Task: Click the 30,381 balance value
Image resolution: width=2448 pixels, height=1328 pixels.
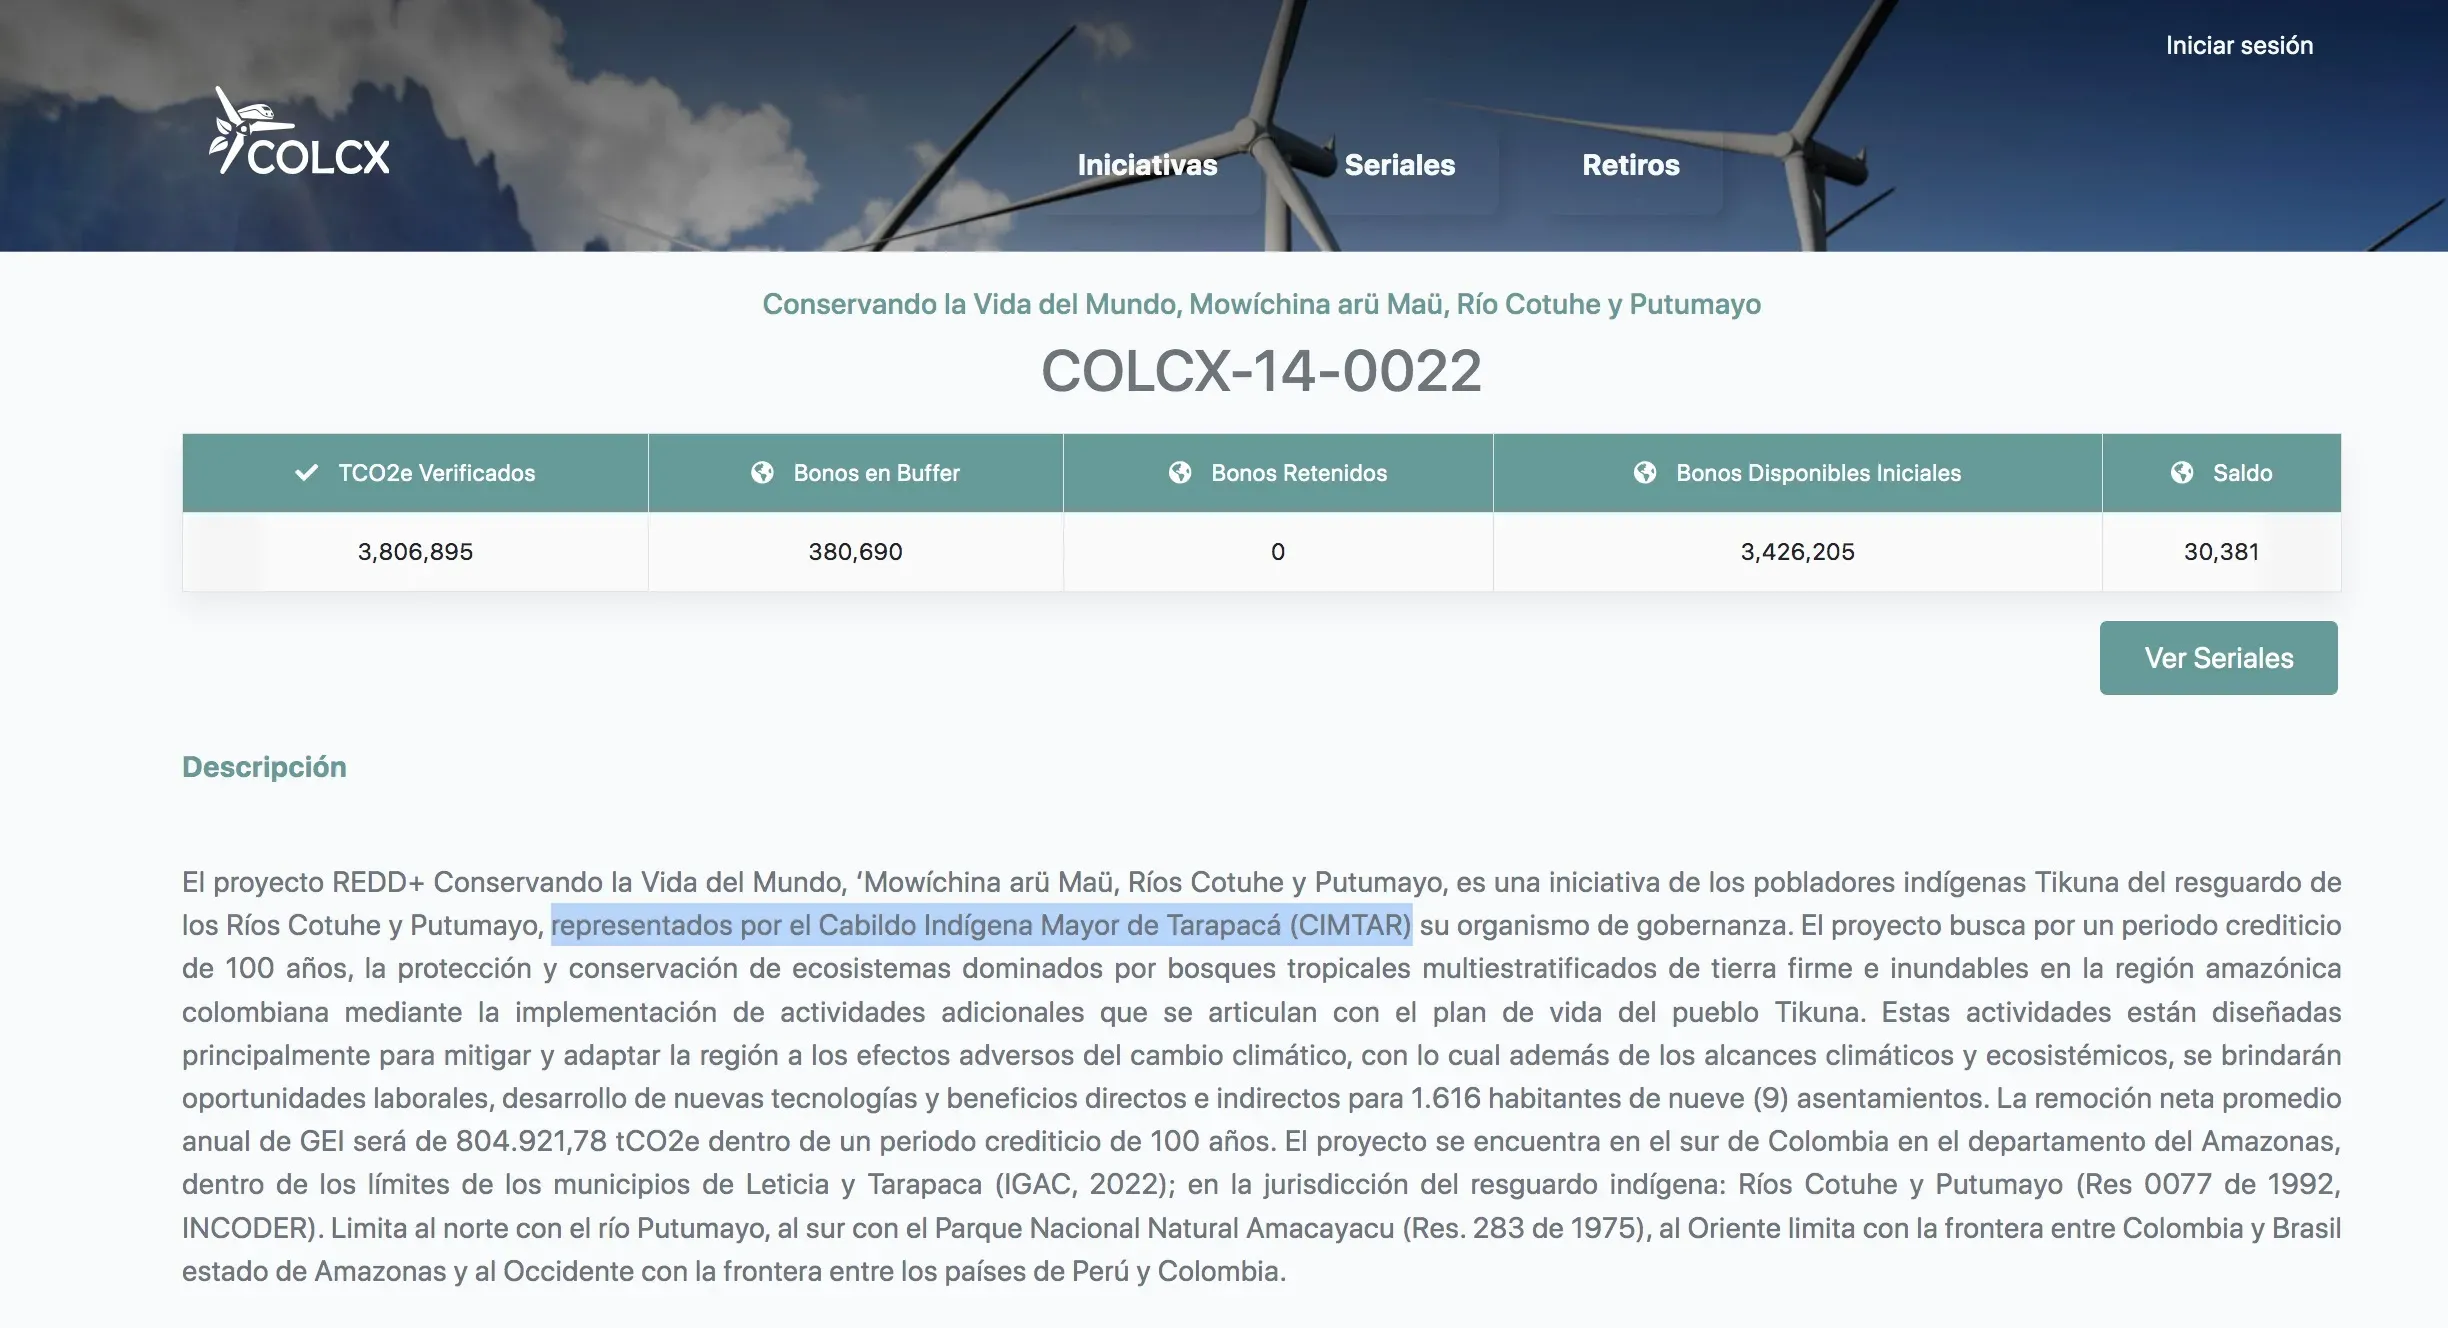Action: (x=2221, y=551)
